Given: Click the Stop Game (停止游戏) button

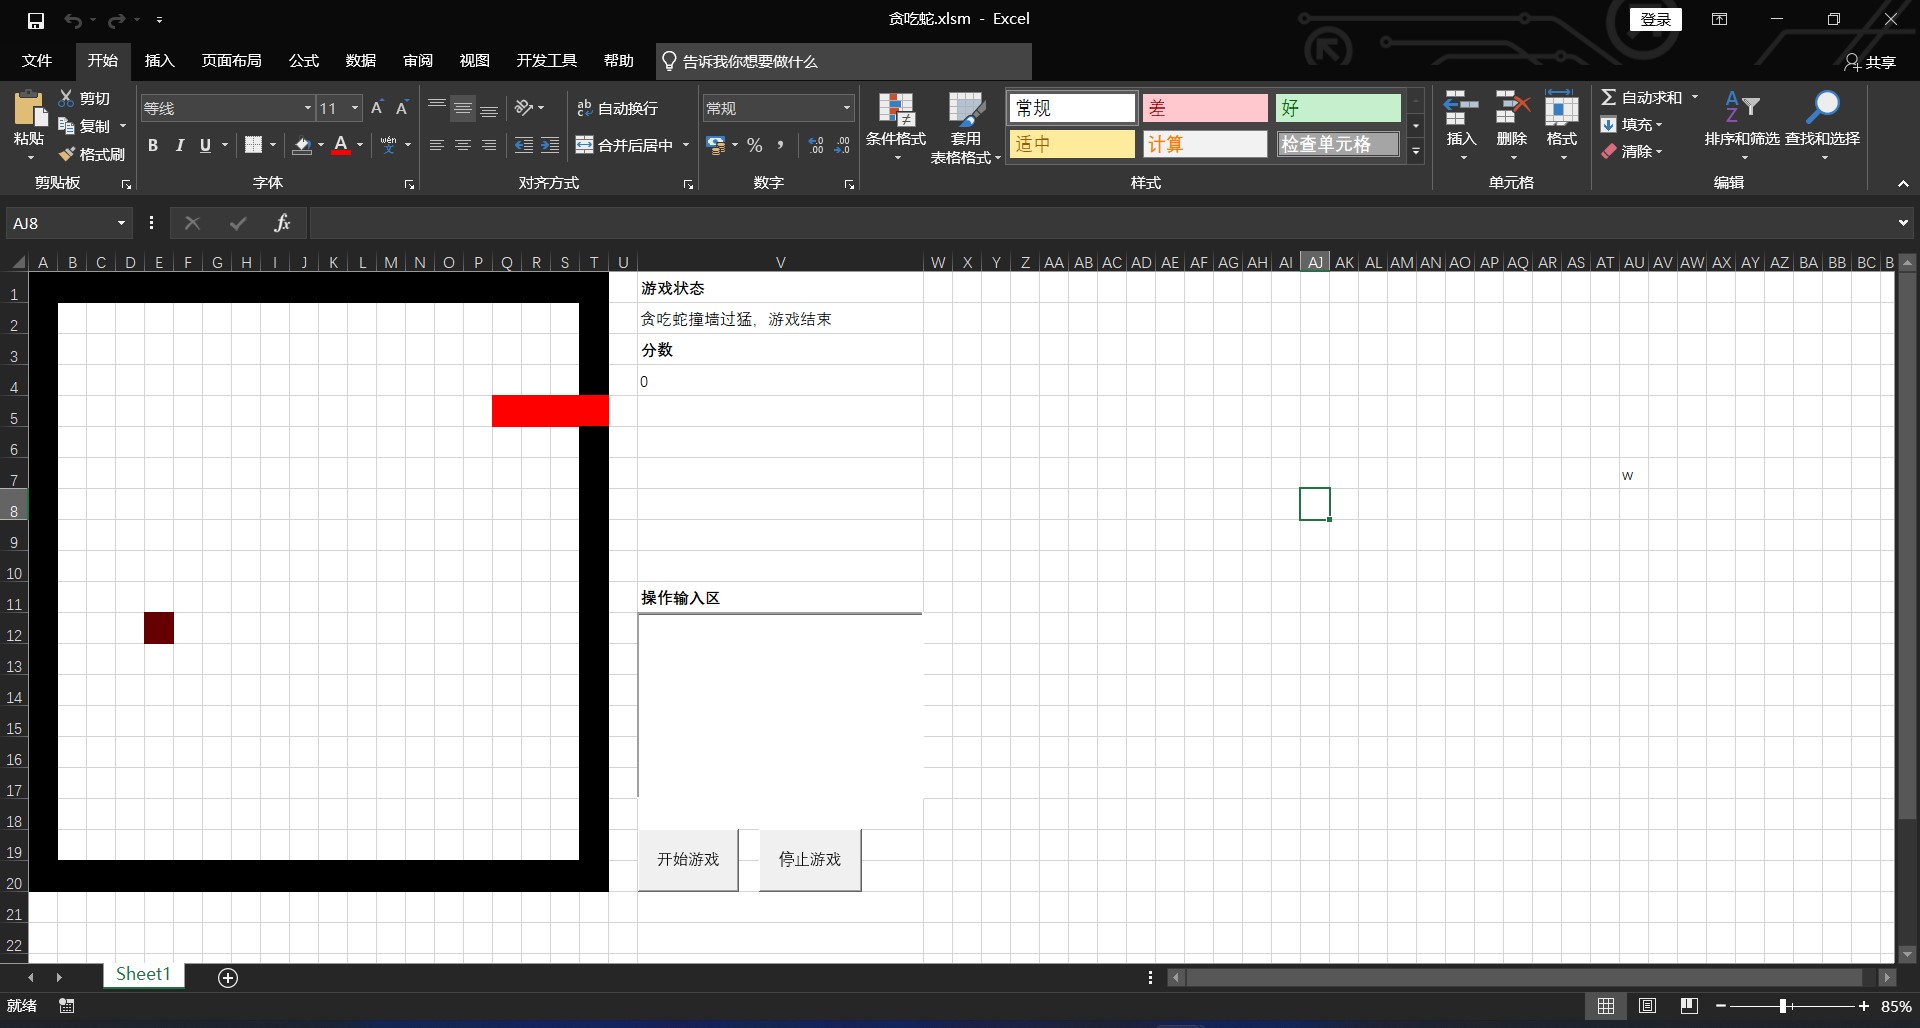Looking at the screenshot, I should click(x=810, y=859).
